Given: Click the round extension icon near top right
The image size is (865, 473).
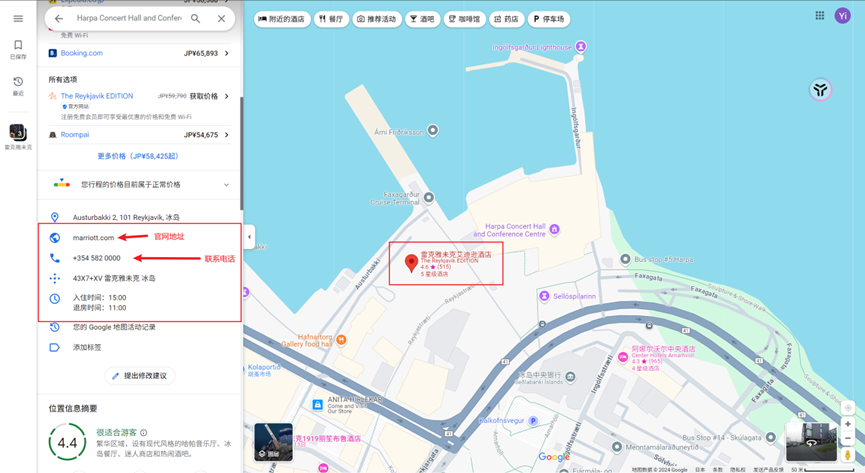Looking at the screenshot, I should click(820, 90).
